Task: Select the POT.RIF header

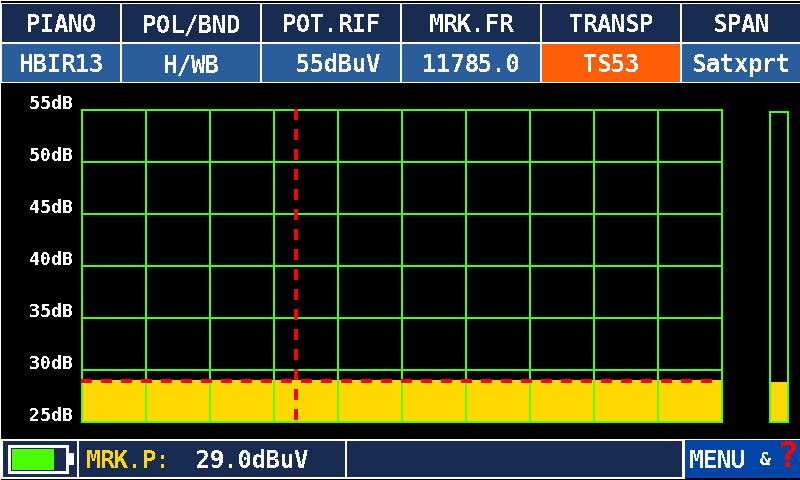Action: [x=331, y=23]
